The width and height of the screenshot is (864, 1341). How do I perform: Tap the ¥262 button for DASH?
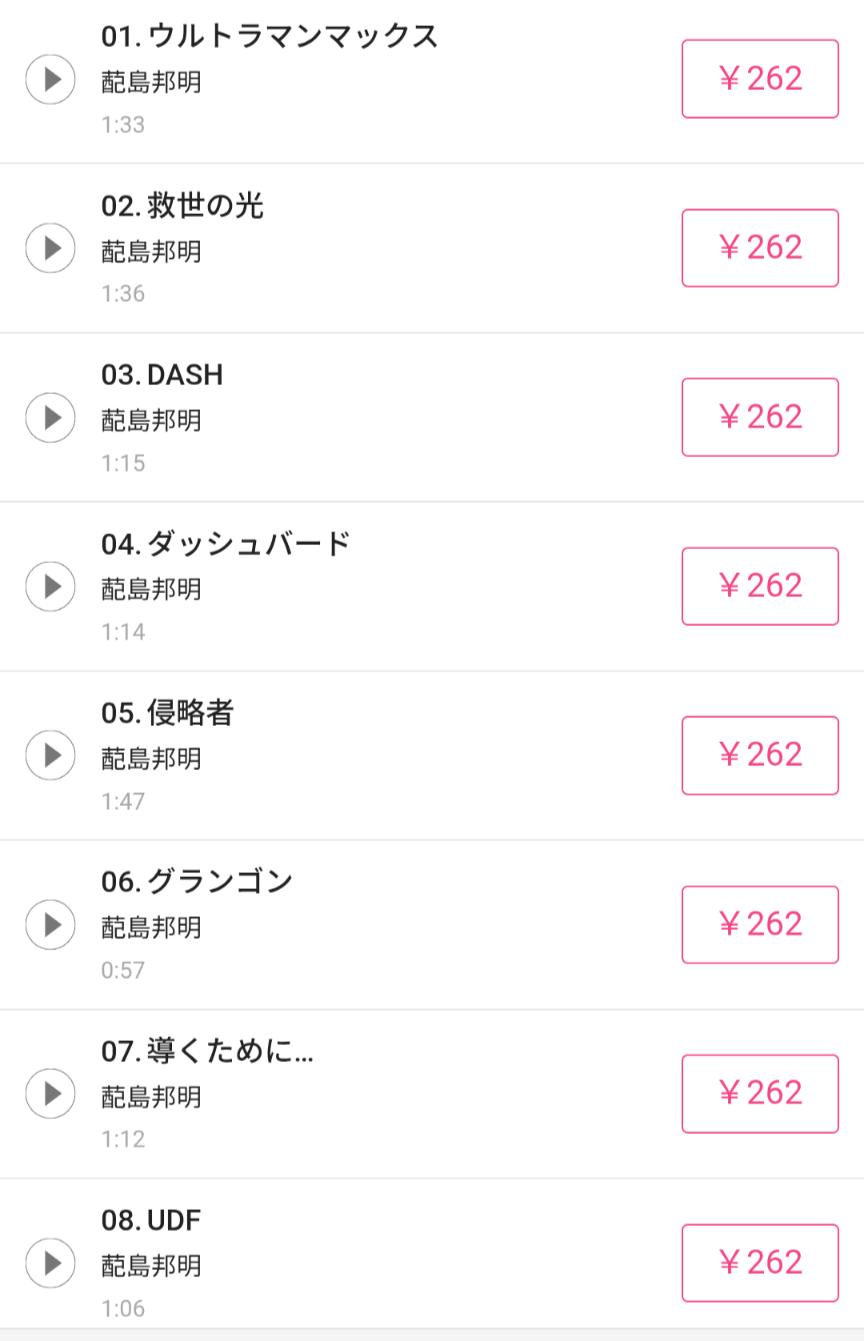[x=760, y=417]
